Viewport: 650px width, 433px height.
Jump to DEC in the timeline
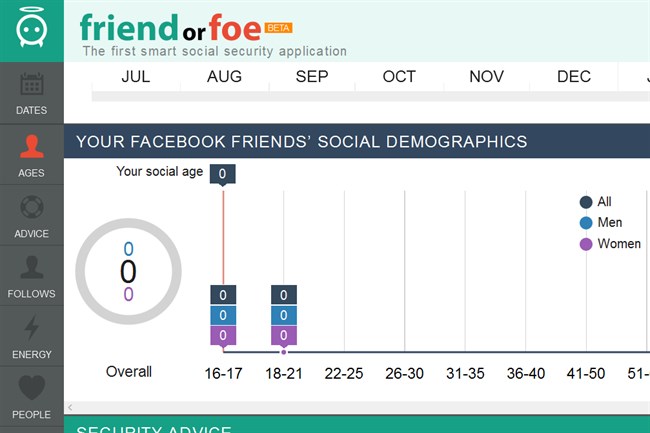point(574,77)
